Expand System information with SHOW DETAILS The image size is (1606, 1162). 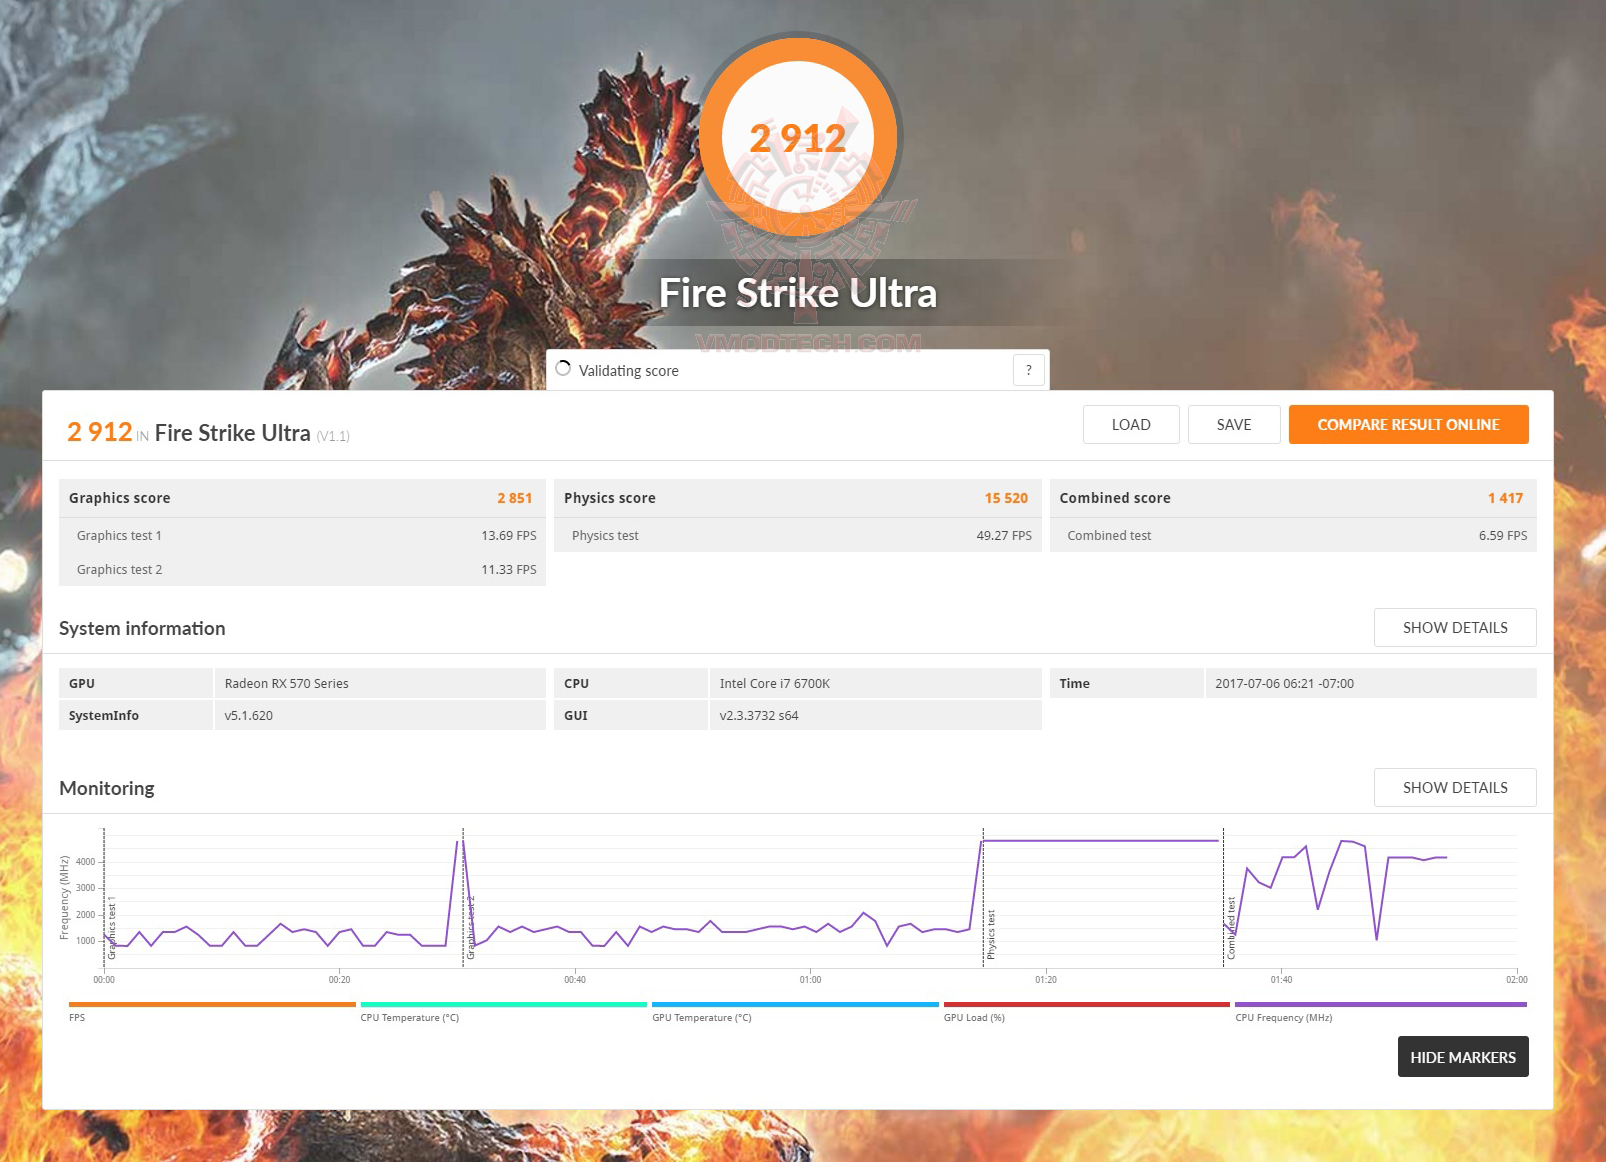[1455, 627]
